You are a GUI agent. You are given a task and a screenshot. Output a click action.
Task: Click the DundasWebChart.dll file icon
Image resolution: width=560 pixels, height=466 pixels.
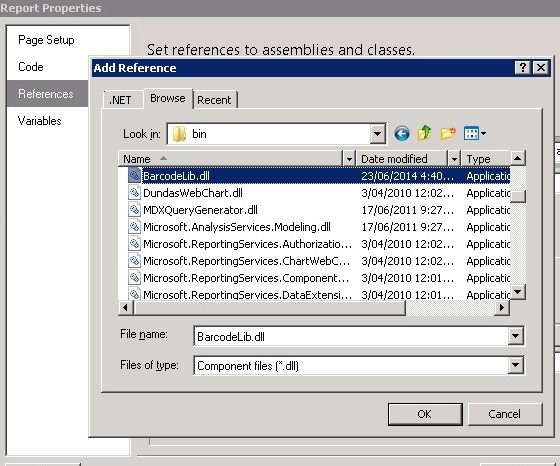(134, 193)
